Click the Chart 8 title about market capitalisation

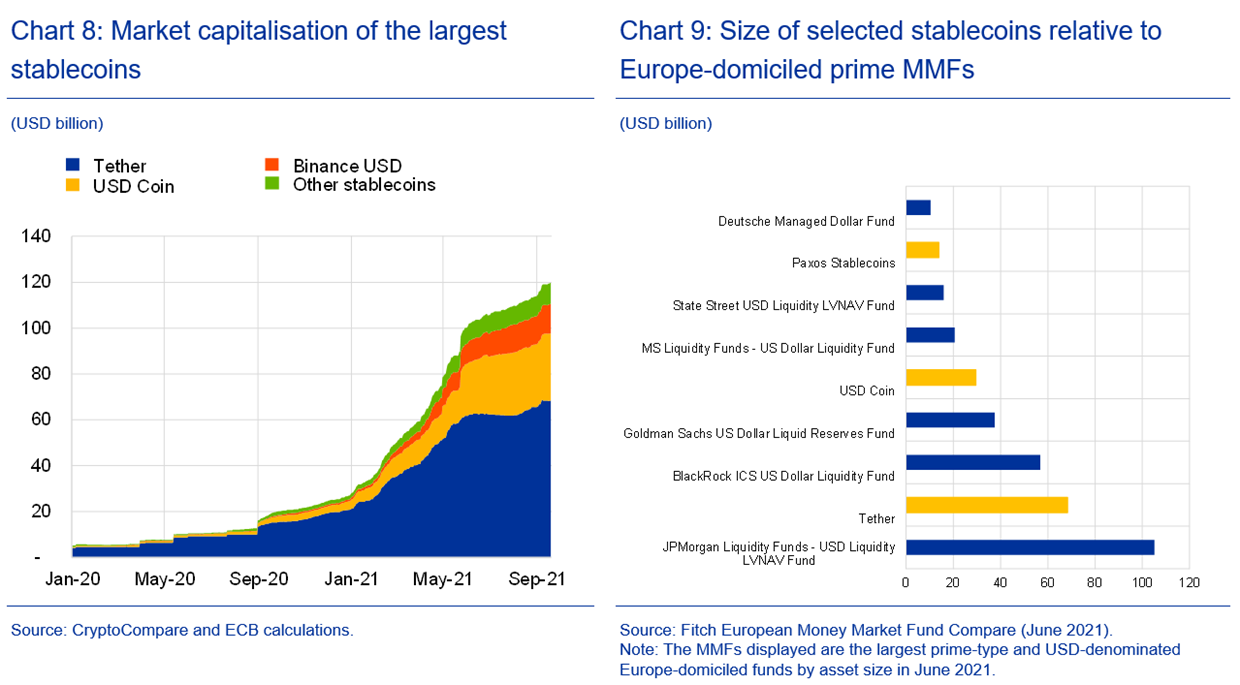point(259,50)
